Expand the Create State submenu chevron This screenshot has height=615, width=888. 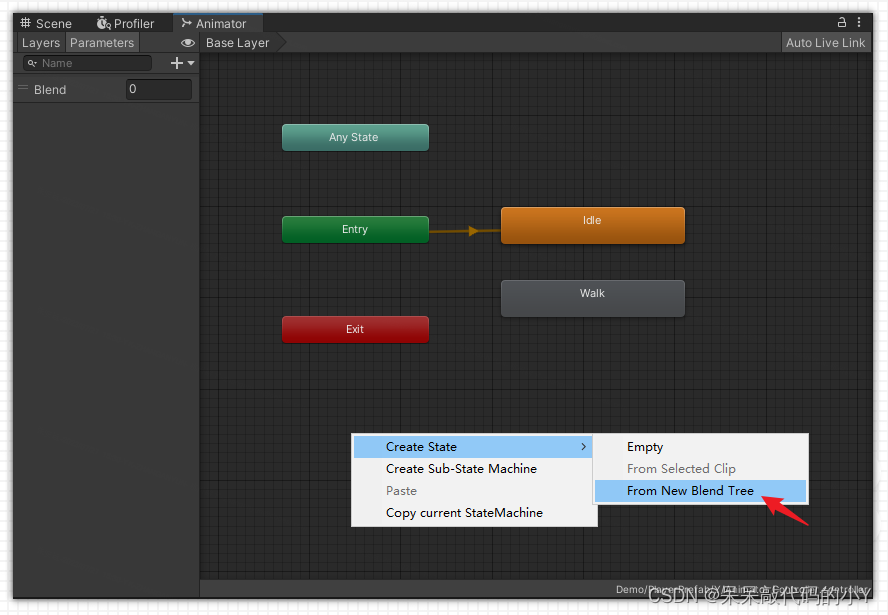click(583, 447)
